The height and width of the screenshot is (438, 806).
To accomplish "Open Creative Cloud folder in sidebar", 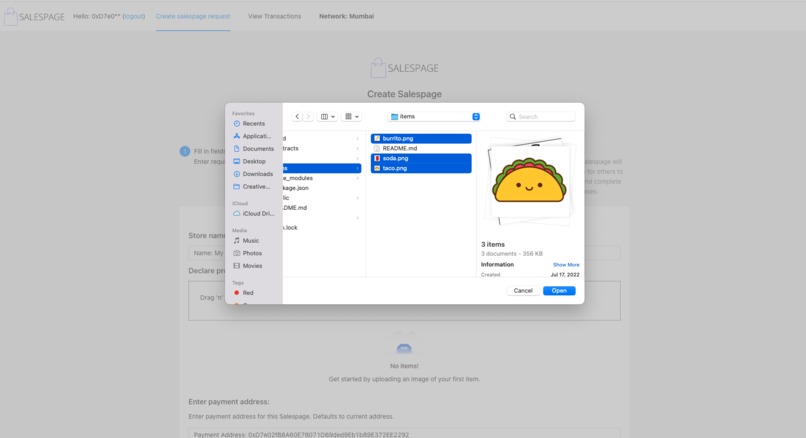I will pos(253,187).
